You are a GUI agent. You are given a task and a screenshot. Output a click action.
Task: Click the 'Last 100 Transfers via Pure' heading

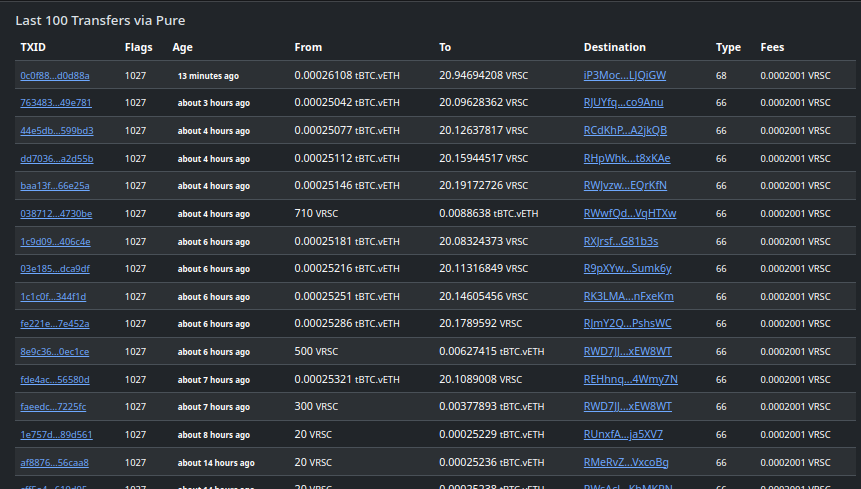(x=100, y=20)
